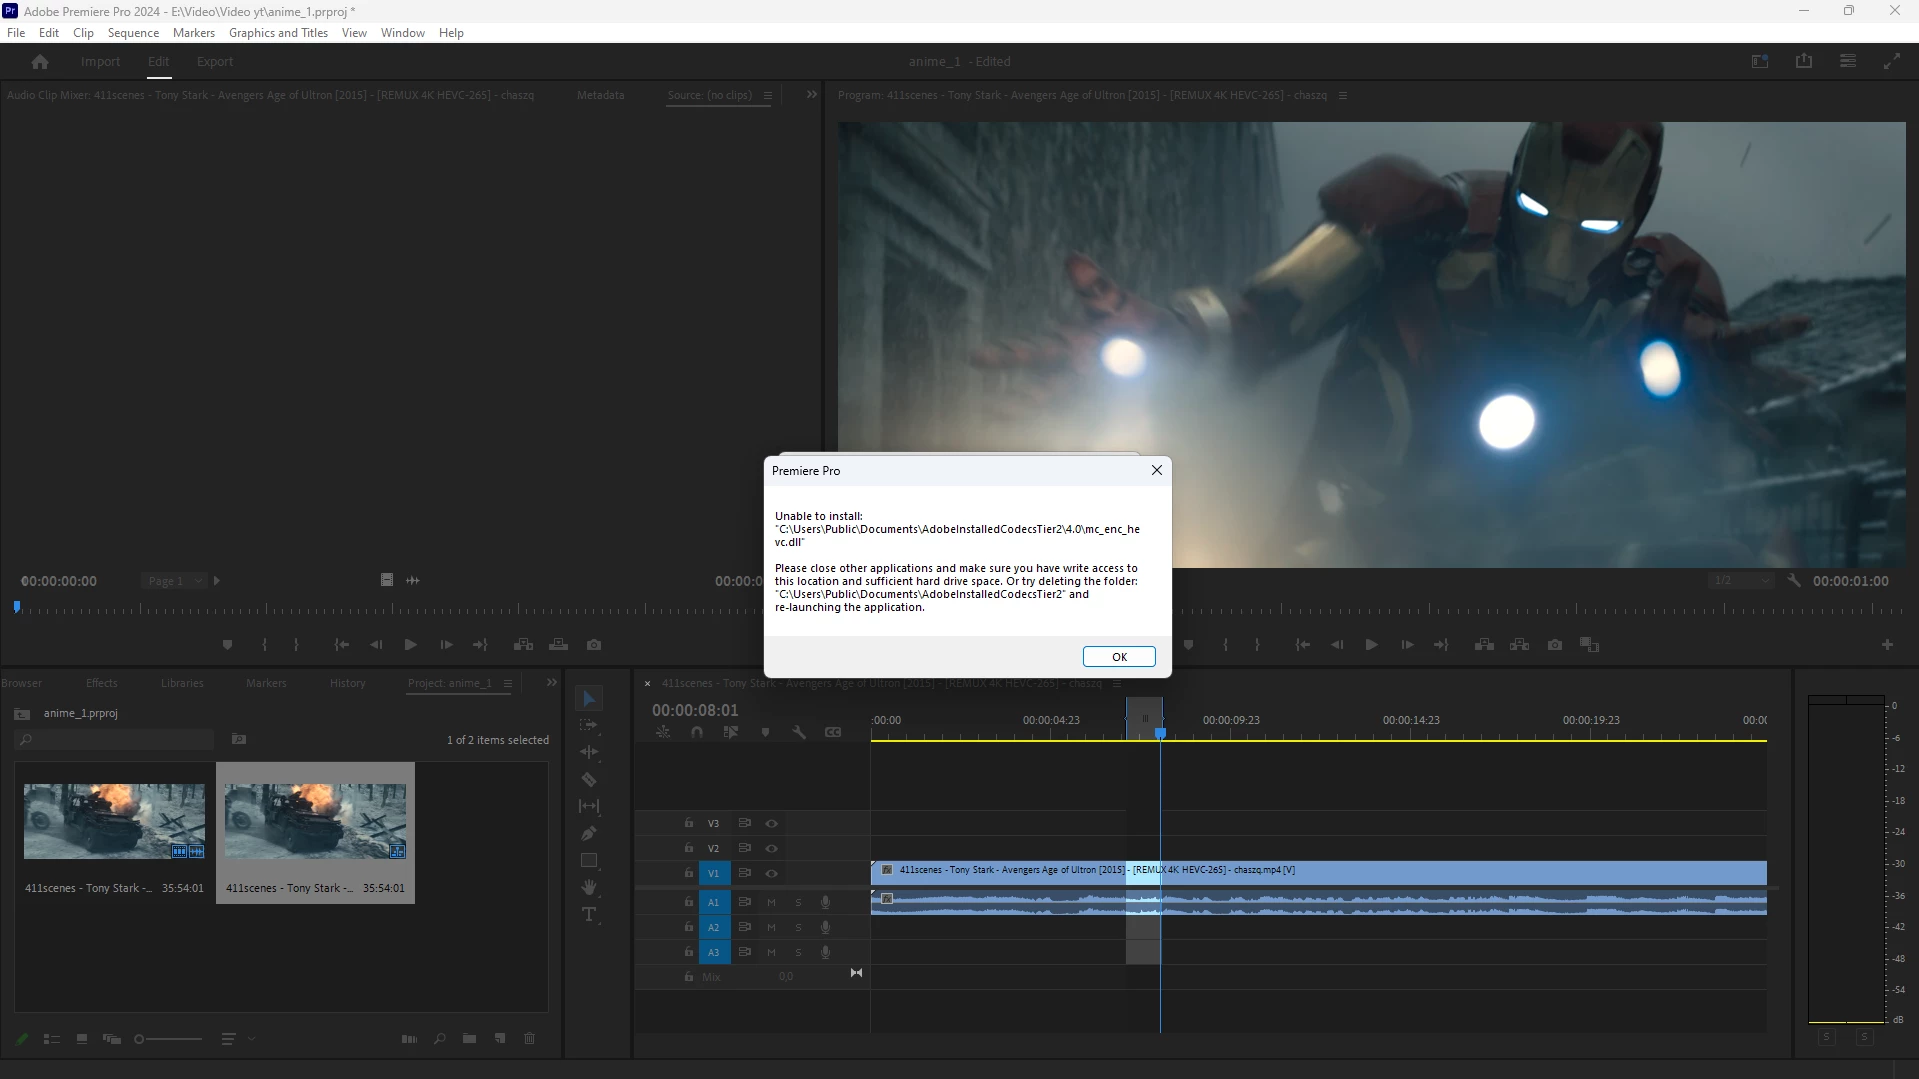
Task: Adjust the Project panel thumbnail zoom slider
Action: (x=169, y=1039)
